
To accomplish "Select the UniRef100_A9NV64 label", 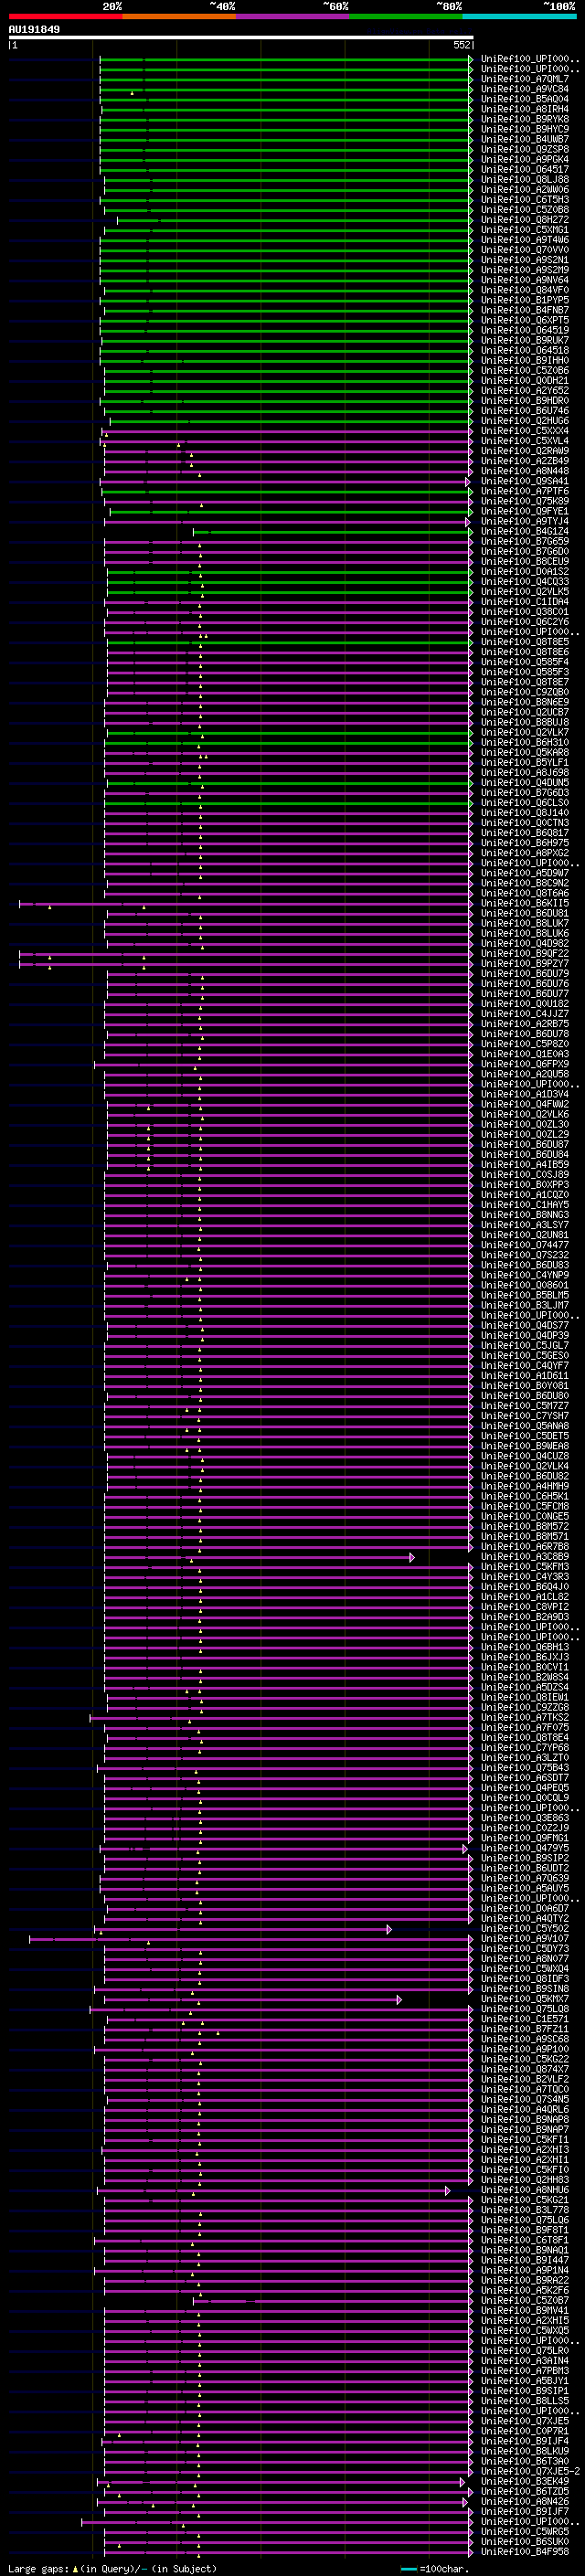I will point(525,280).
